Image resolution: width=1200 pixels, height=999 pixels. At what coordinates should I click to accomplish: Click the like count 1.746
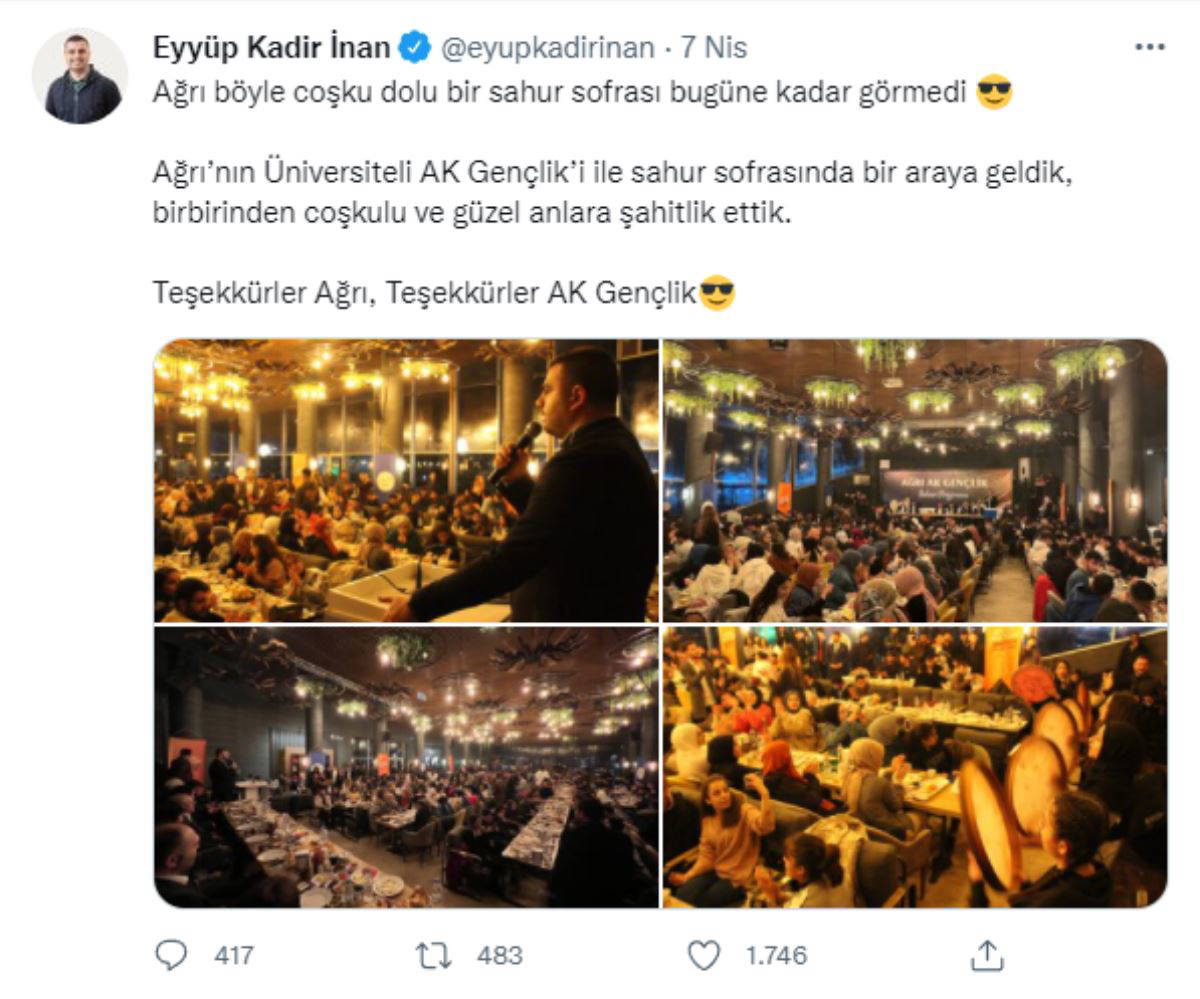776,956
